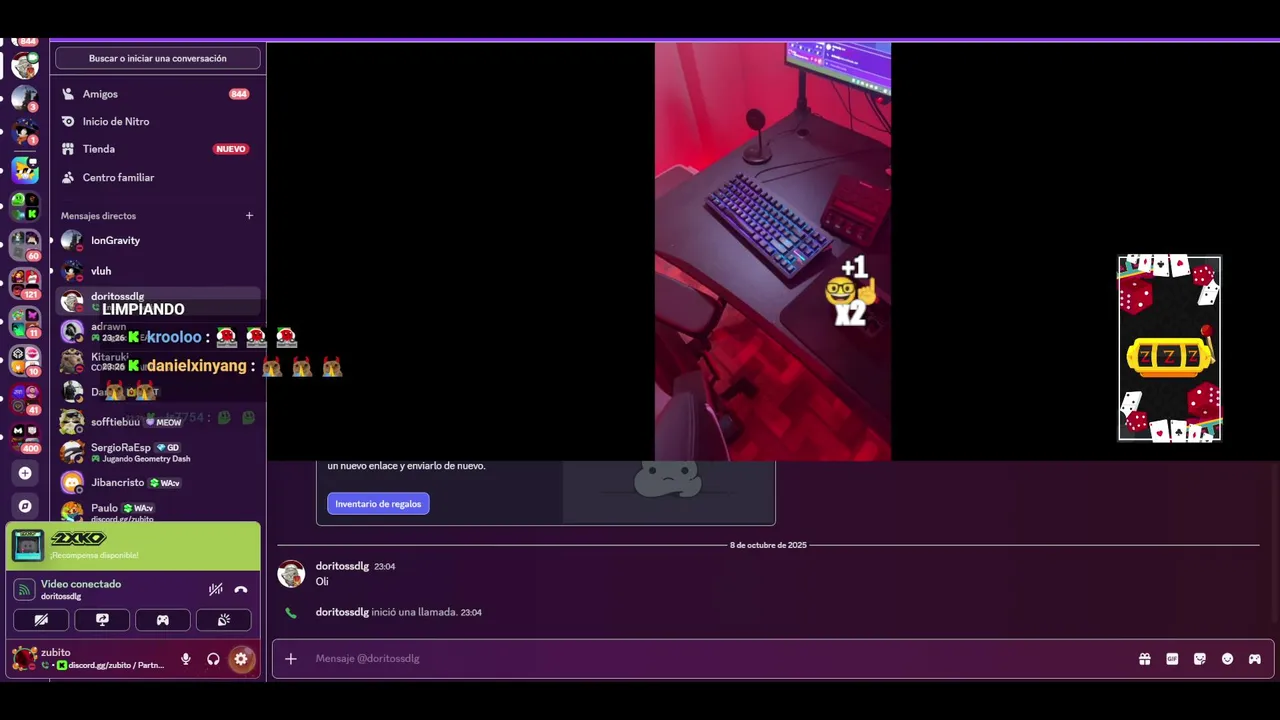The width and height of the screenshot is (1280, 720).
Task: Open doritossdlg conversation in DM list
Action: 158,301
